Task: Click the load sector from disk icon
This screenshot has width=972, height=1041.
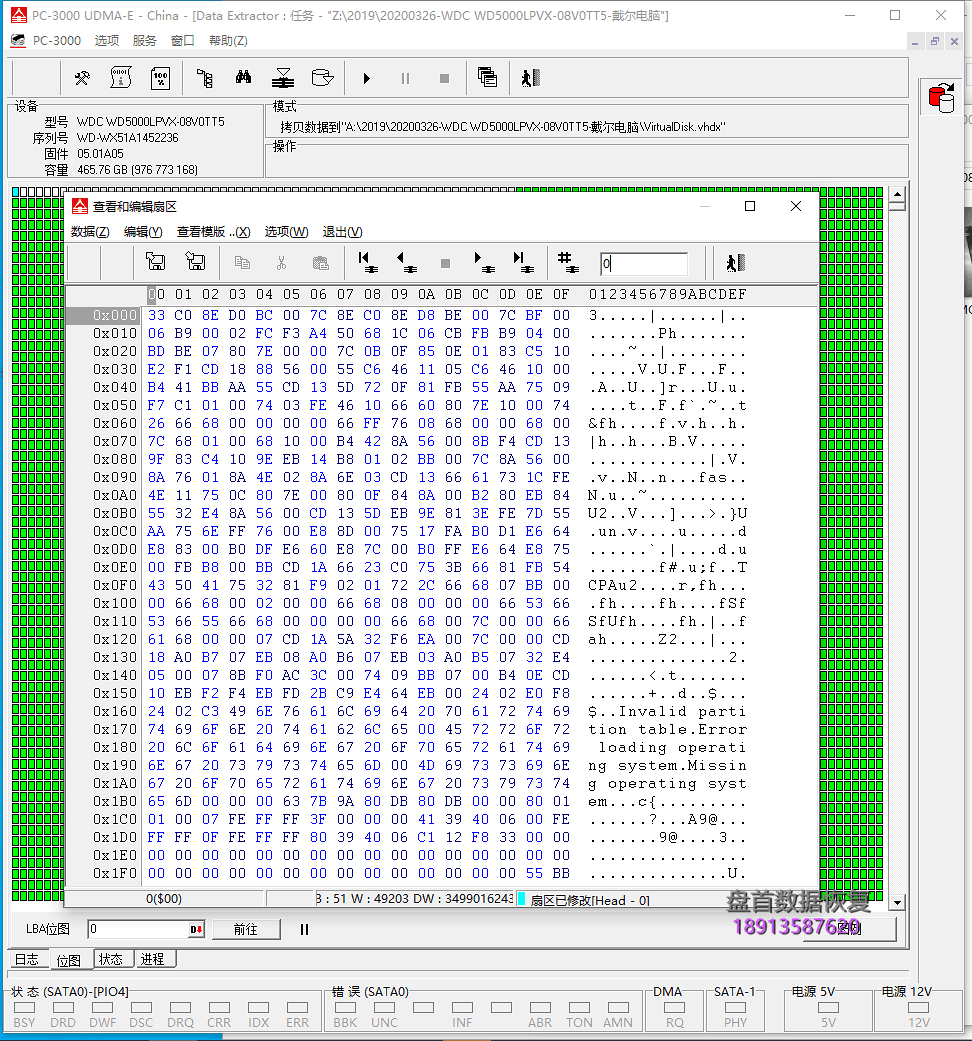Action: pos(195,262)
